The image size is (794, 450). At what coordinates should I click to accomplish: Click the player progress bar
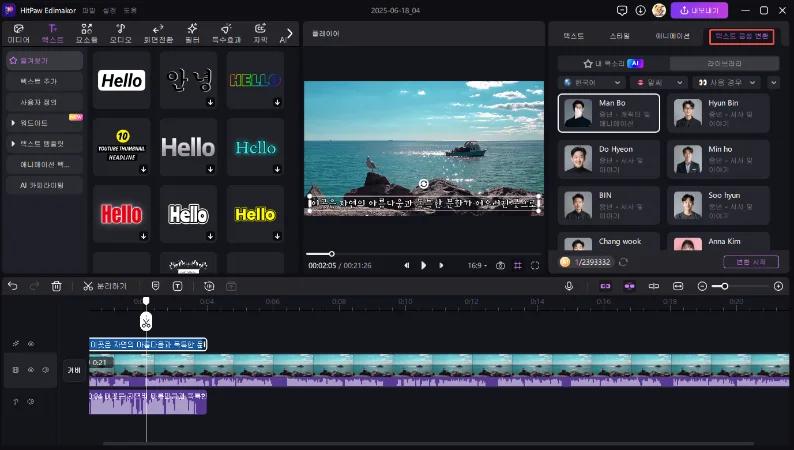click(423, 254)
